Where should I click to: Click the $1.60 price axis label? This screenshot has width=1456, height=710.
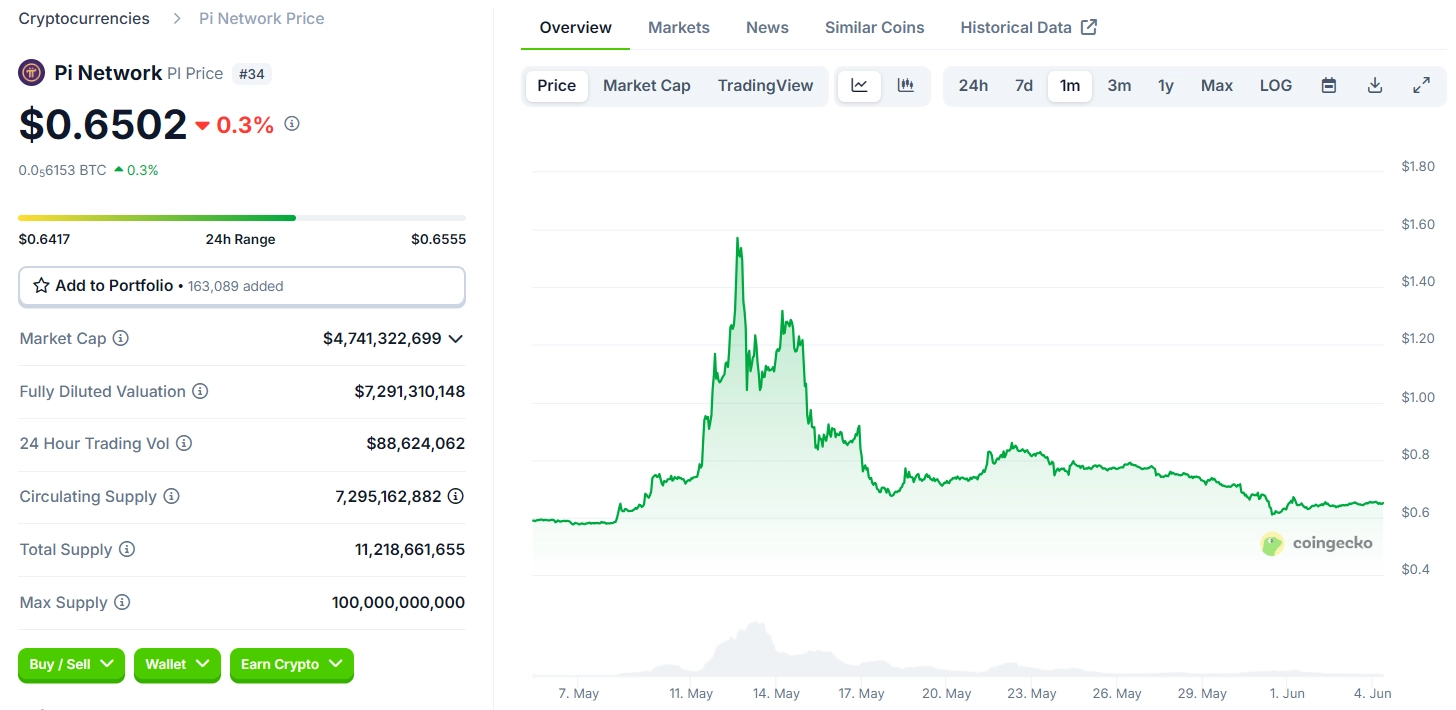[1418, 224]
